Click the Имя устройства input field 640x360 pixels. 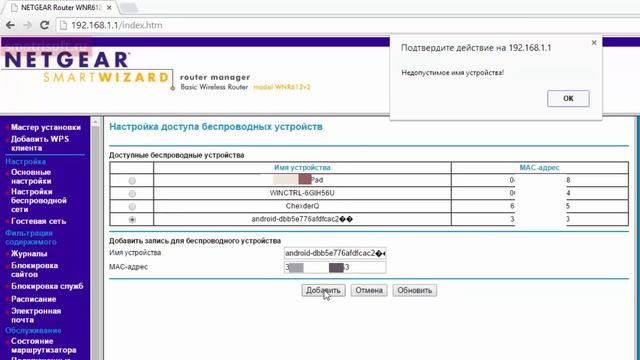coord(335,253)
